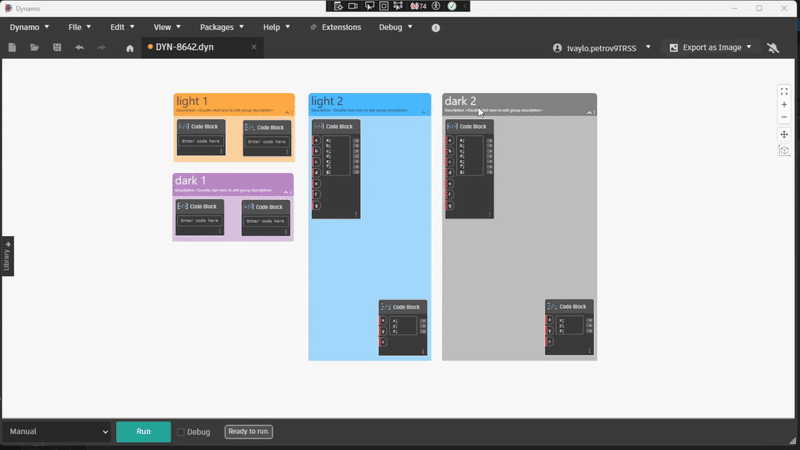800x450 pixels.
Task: Expand the Library side panel
Action: (x=7, y=257)
